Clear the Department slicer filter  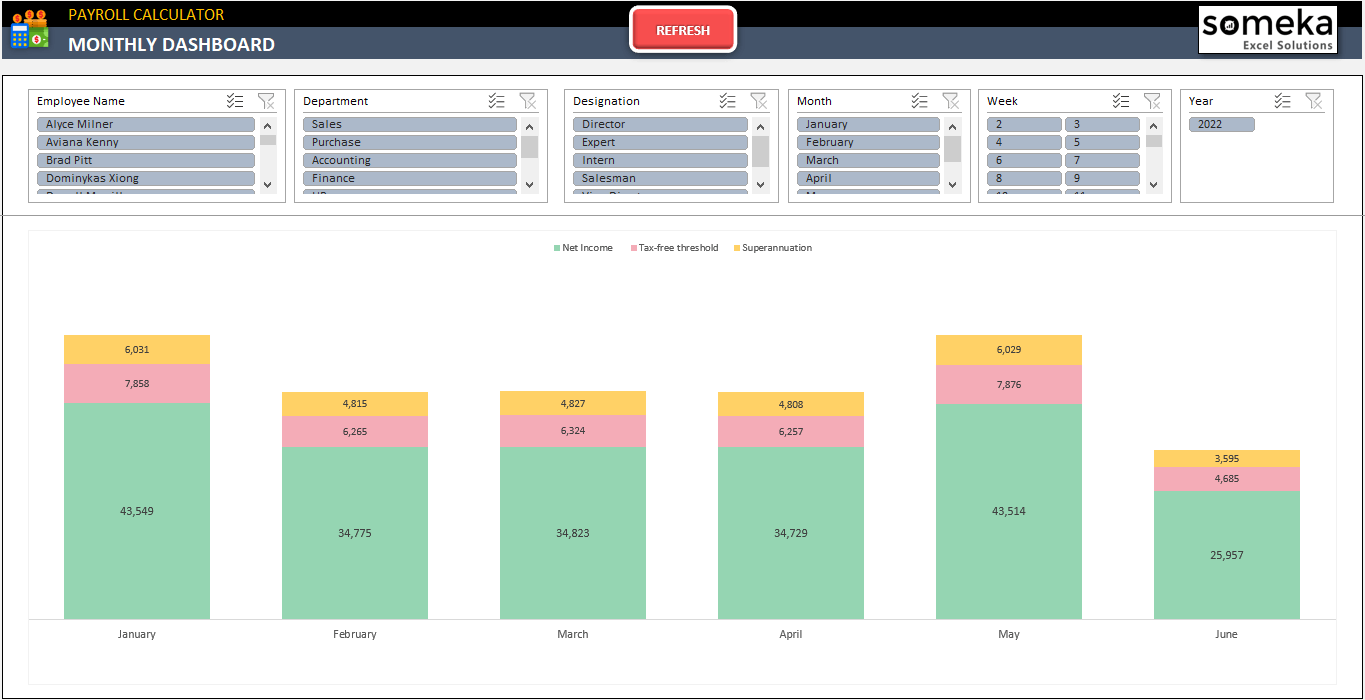[528, 100]
